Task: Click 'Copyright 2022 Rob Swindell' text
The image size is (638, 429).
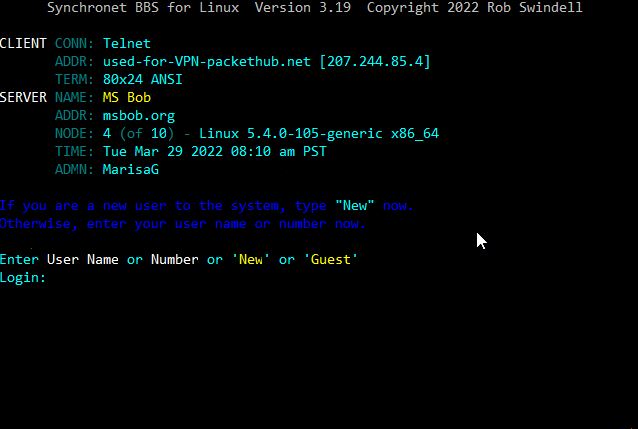Action: pyautogui.click(x=474, y=7)
